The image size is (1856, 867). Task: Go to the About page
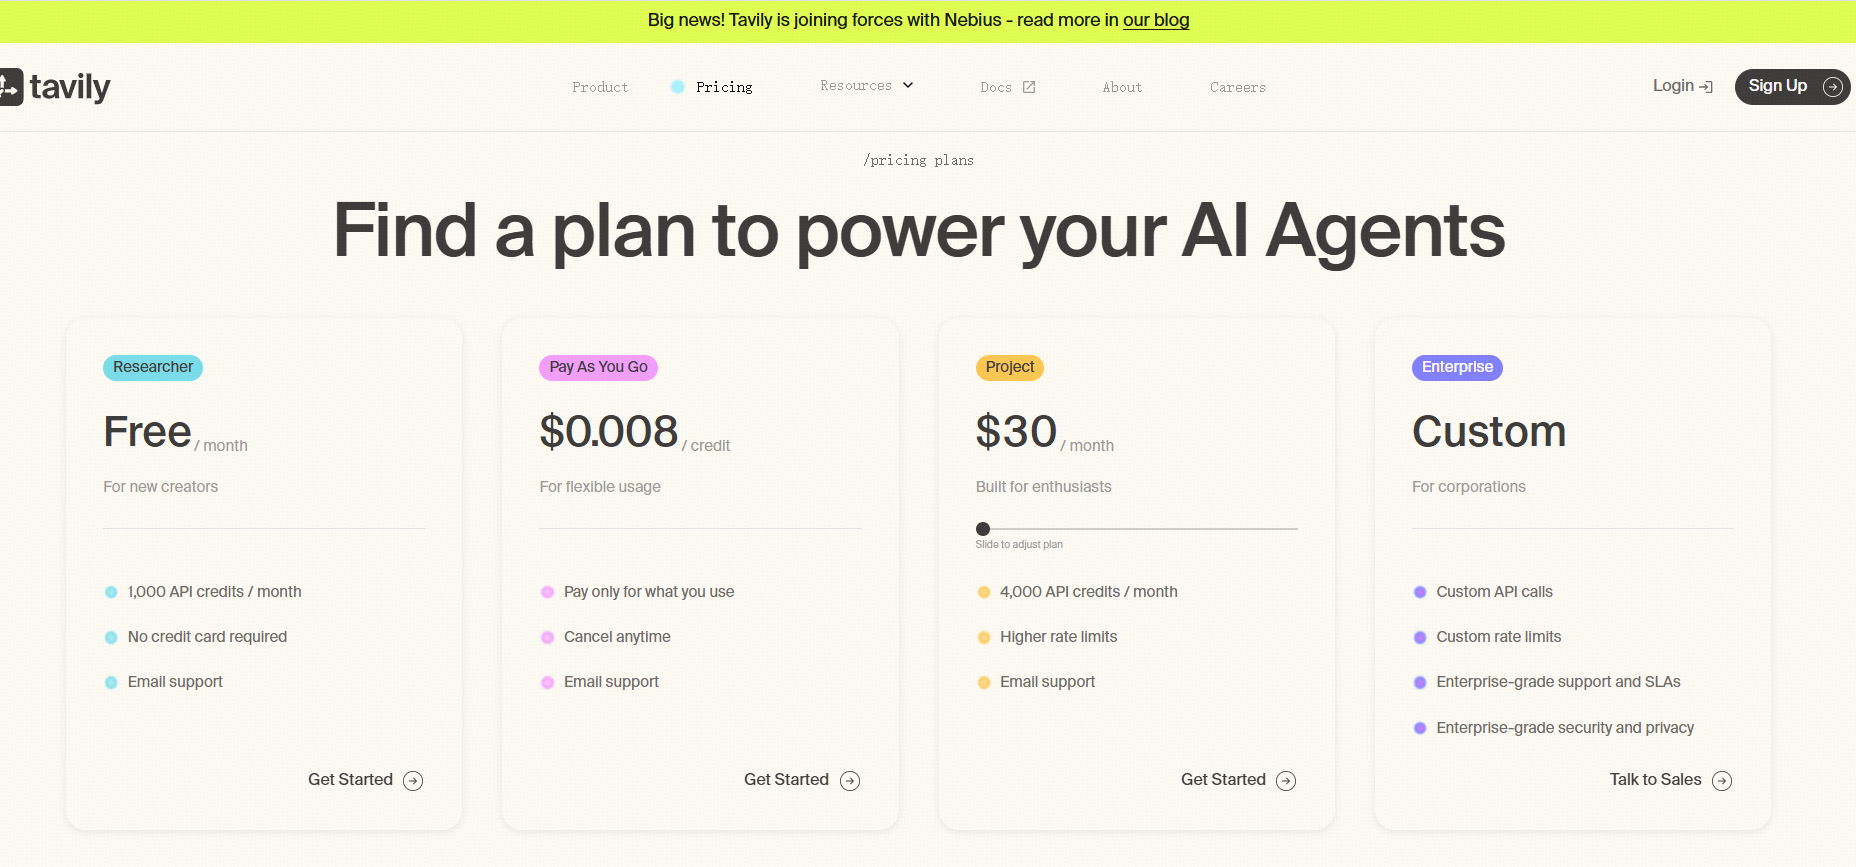point(1122,88)
